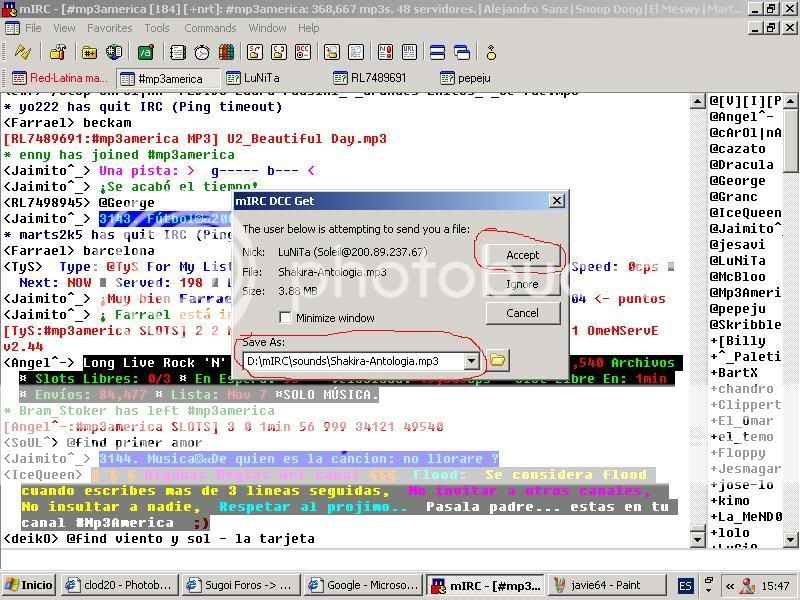Open the Received Files toolbar icon
The width and height of the screenshot is (800, 600).
coord(332,52)
